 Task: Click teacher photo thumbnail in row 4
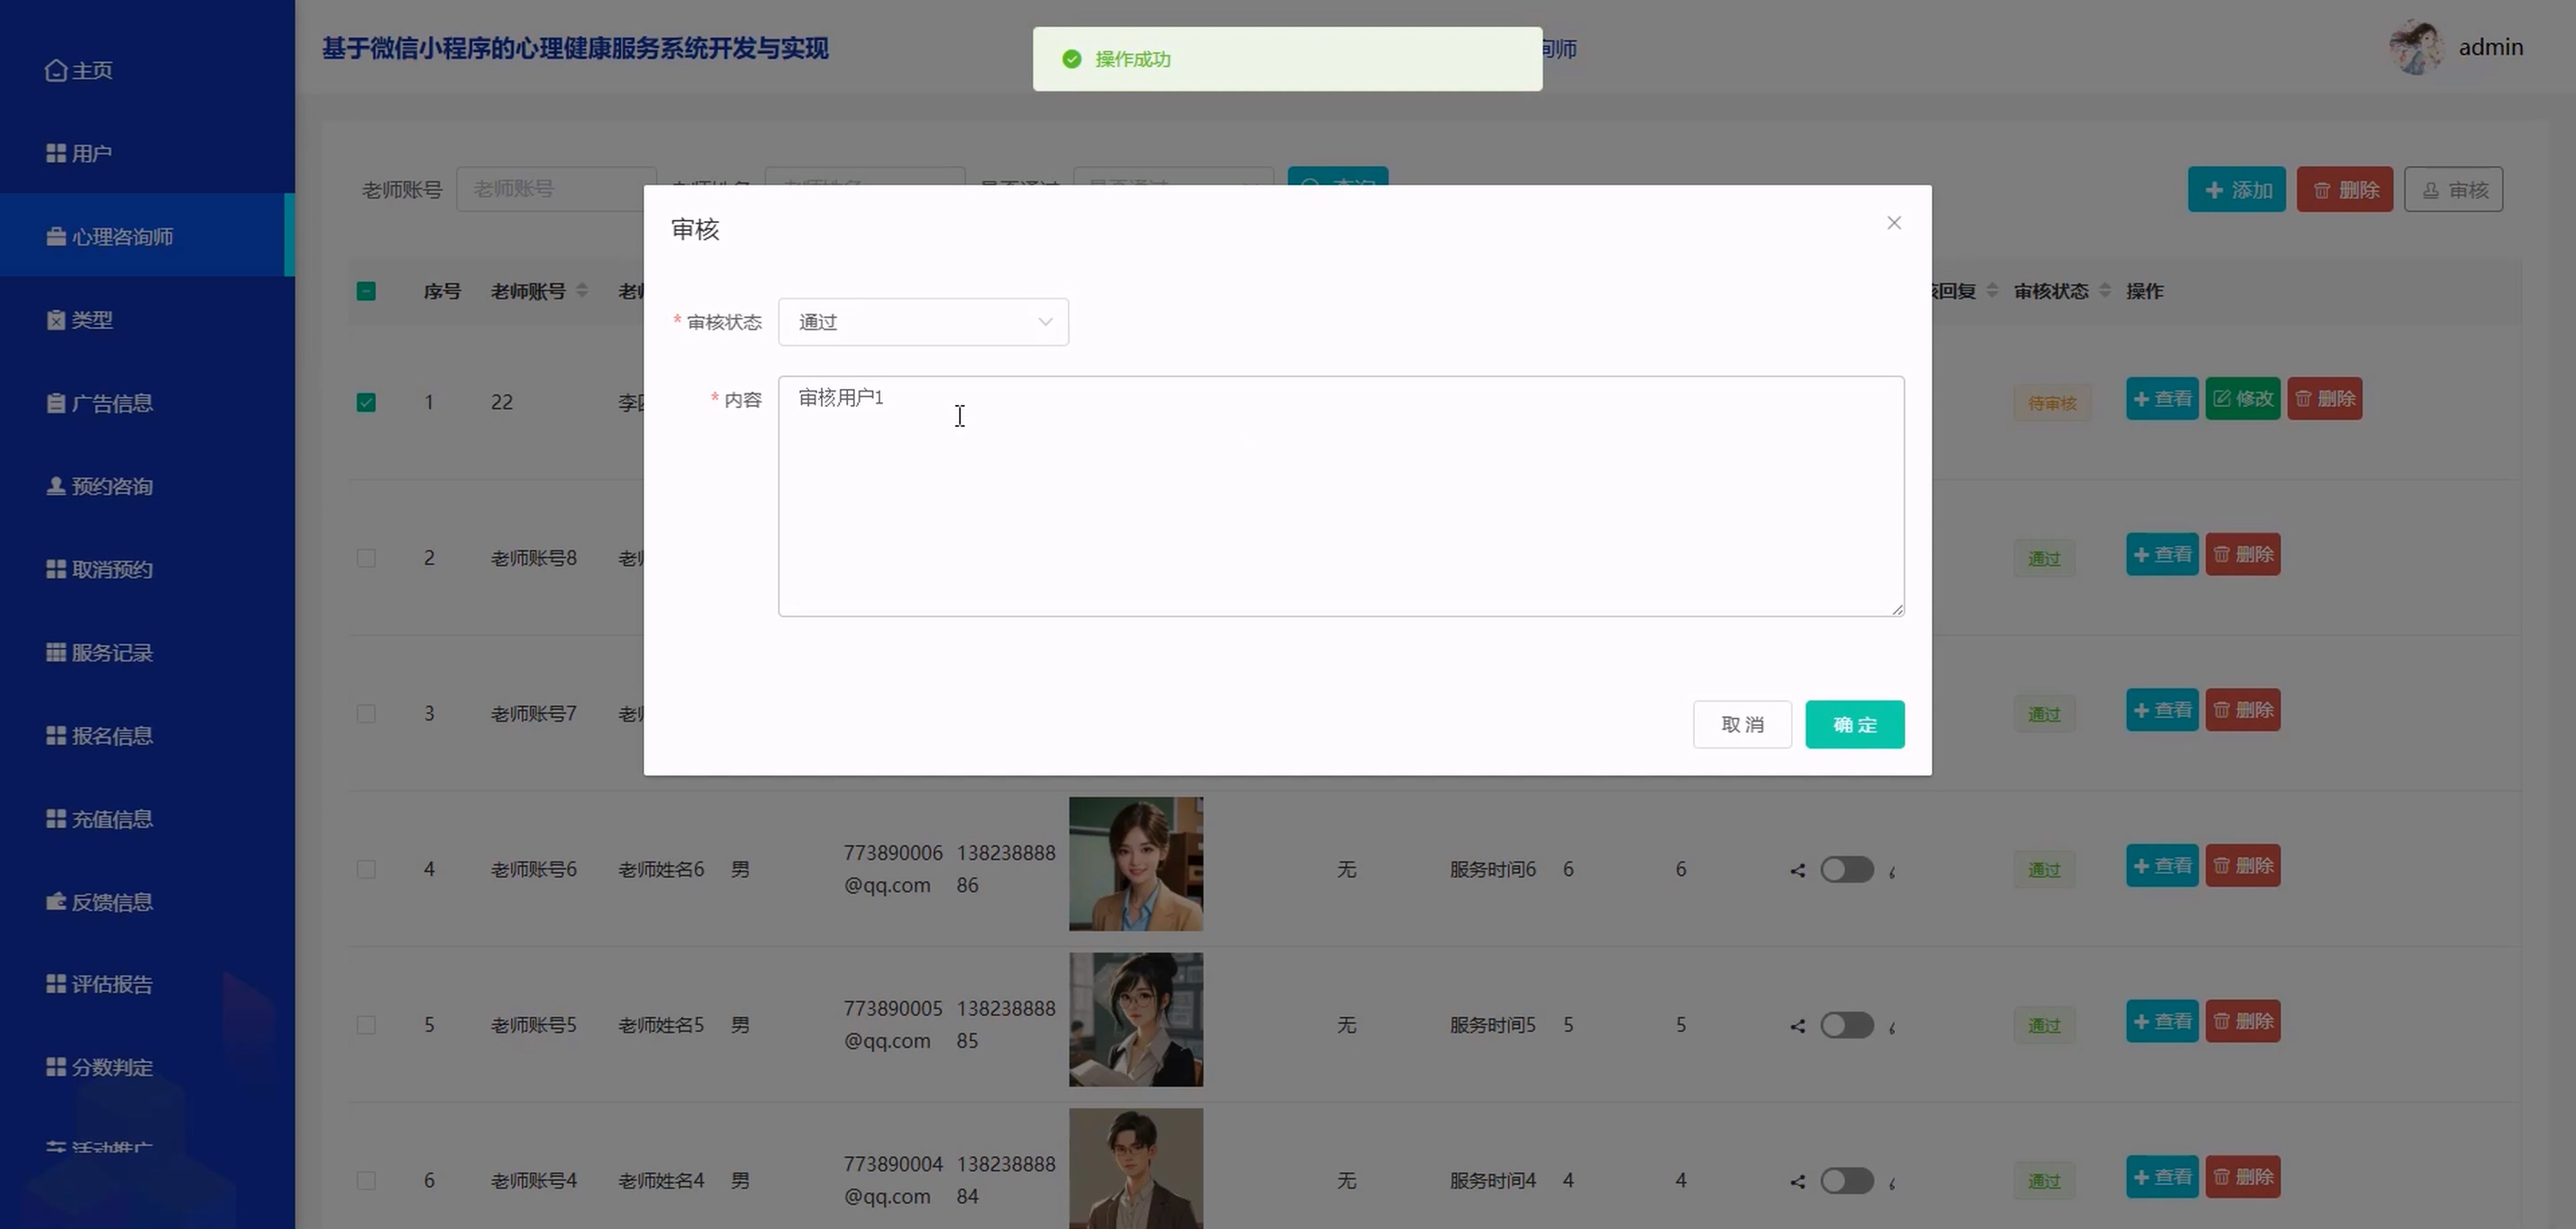1135,864
